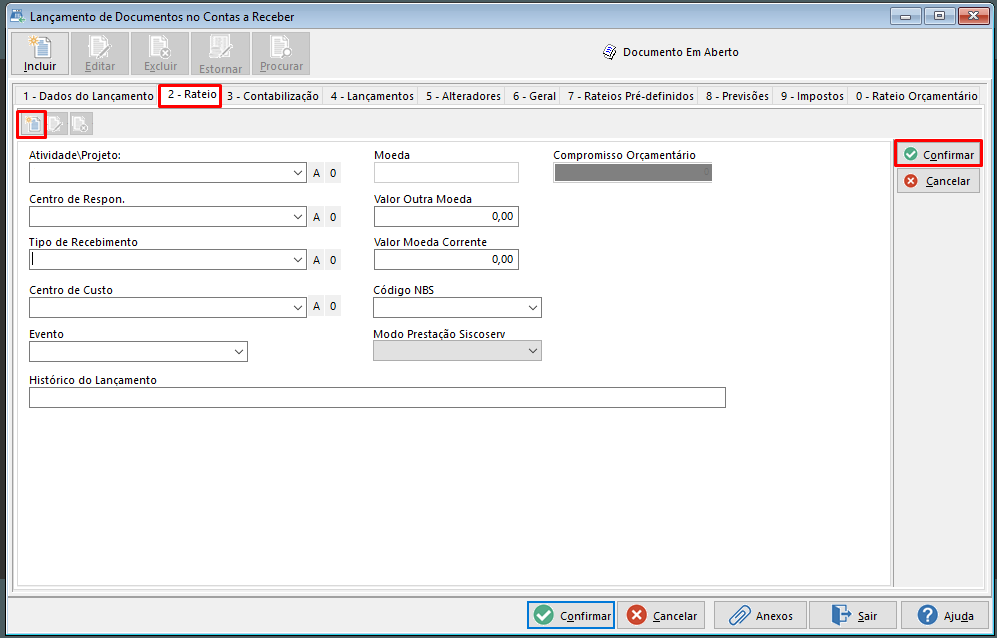
Task: Open the Evento dropdown
Action: (239, 352)
